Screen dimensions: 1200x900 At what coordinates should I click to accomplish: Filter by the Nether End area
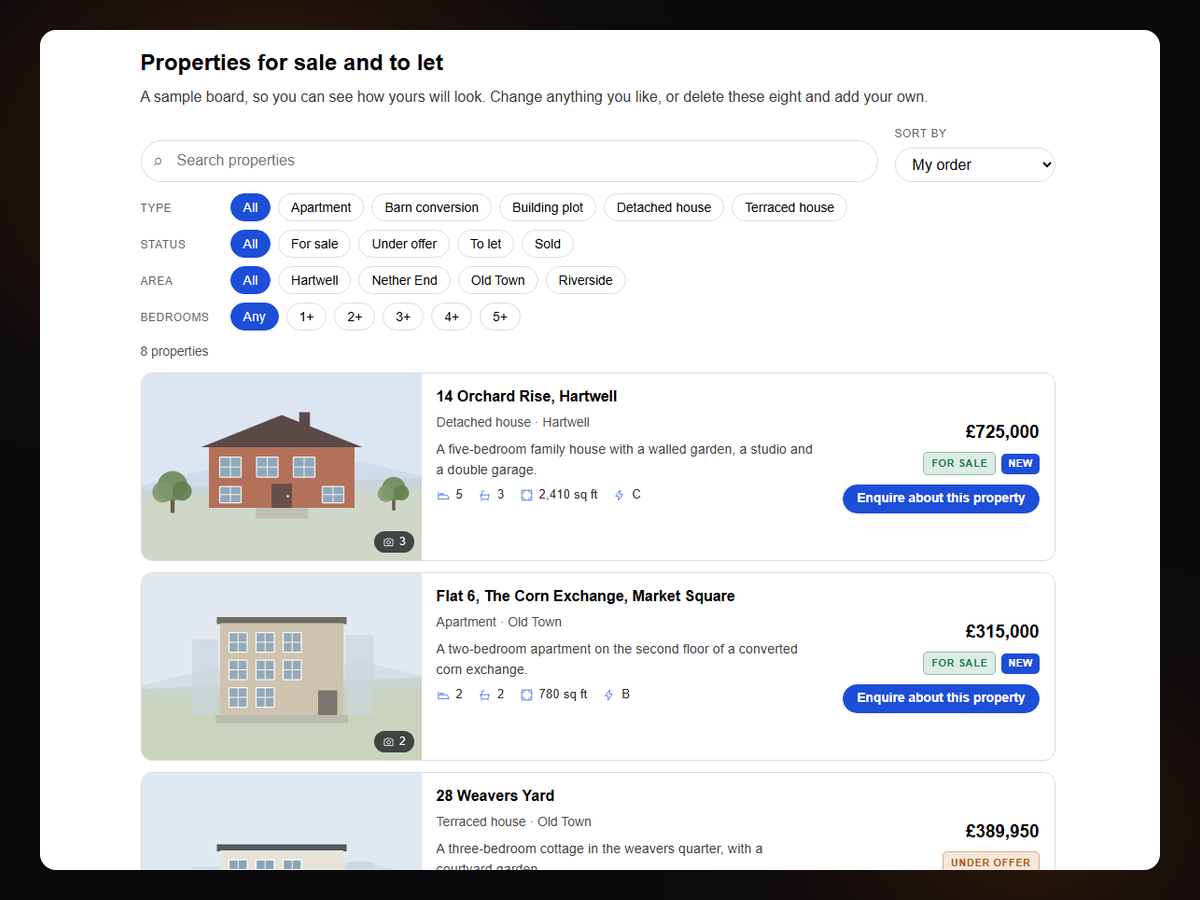point(405,280)
